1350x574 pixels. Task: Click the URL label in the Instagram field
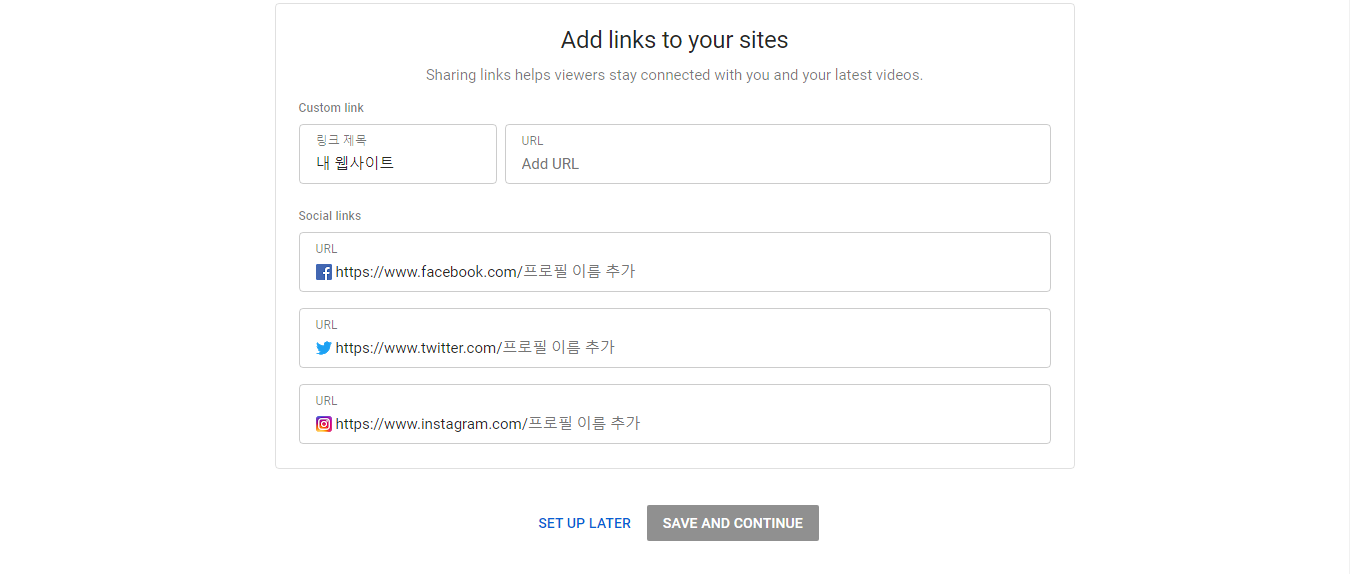coord(327,401)
